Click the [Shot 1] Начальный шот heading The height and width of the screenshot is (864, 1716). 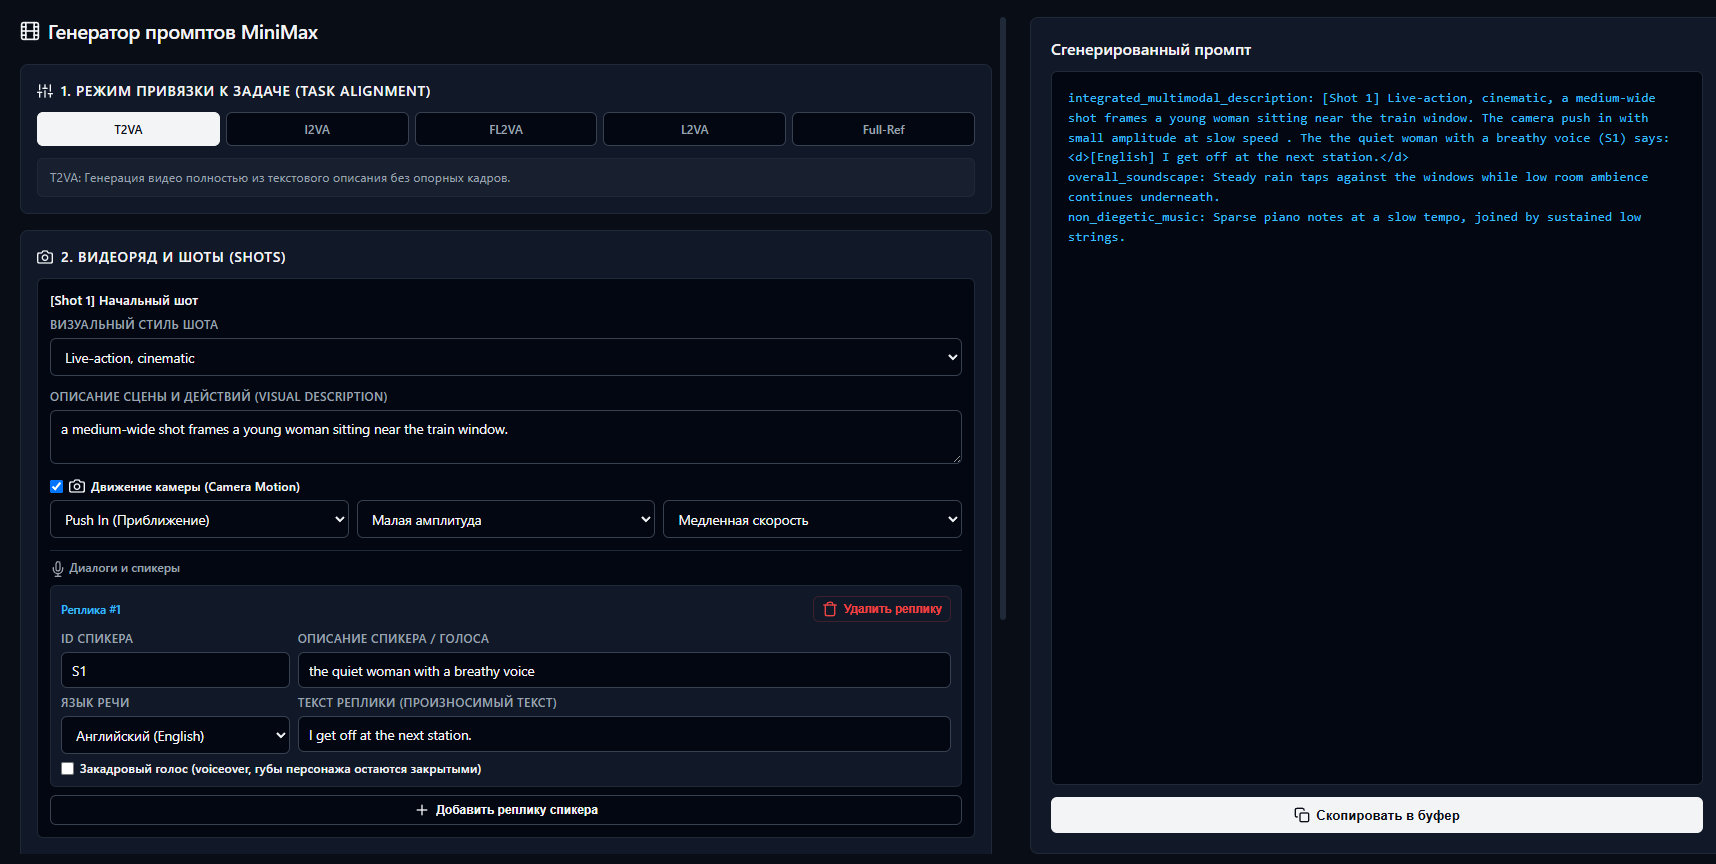point(124,300)
